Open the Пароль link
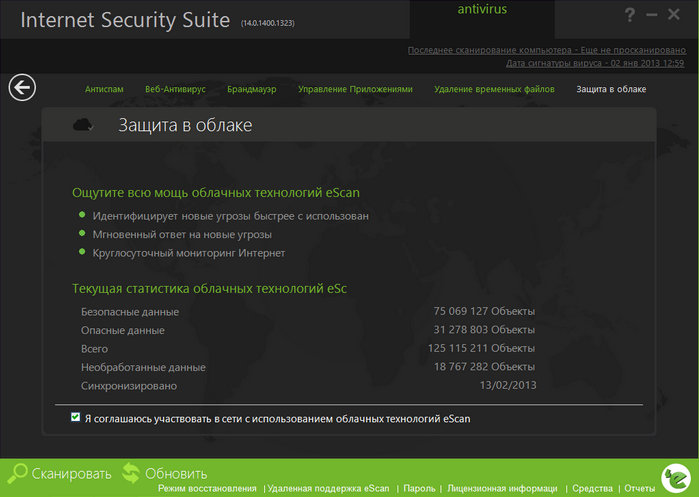This screenshot has width=699, height=497. point(419,489)
